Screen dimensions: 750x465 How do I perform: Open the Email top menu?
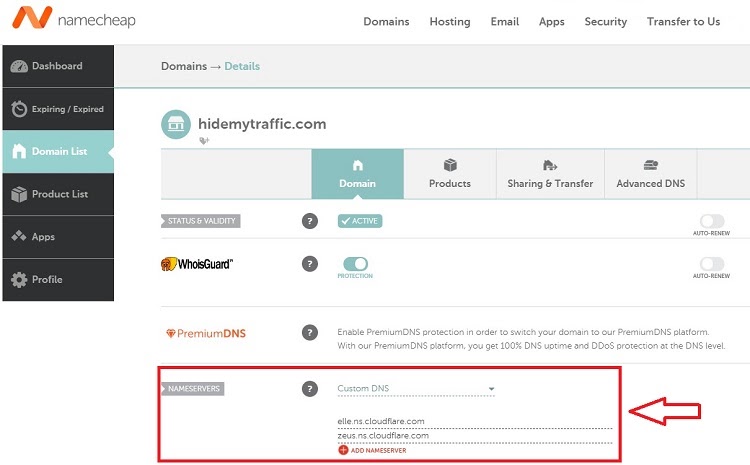coord(505,22)
